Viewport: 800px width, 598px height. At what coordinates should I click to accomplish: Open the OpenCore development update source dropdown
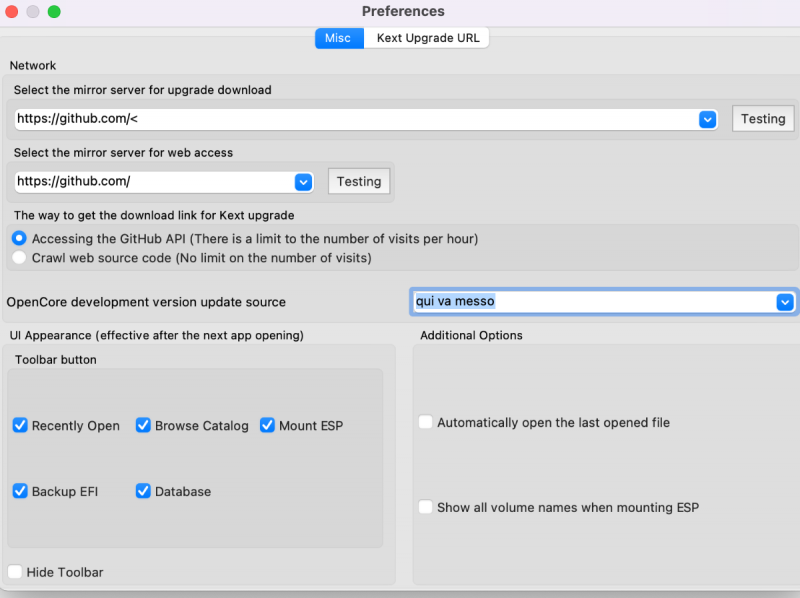click(x=786, y=302)
